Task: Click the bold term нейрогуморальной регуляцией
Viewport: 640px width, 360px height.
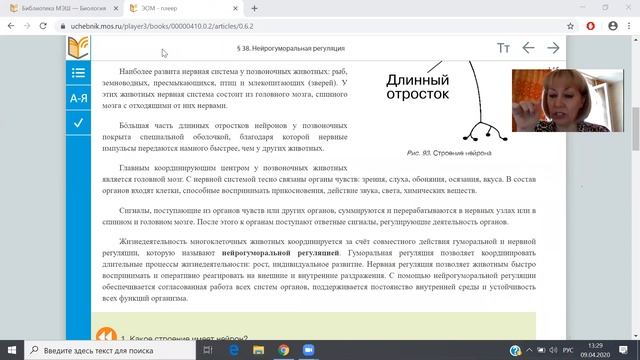Action: [x=280, y=253]
